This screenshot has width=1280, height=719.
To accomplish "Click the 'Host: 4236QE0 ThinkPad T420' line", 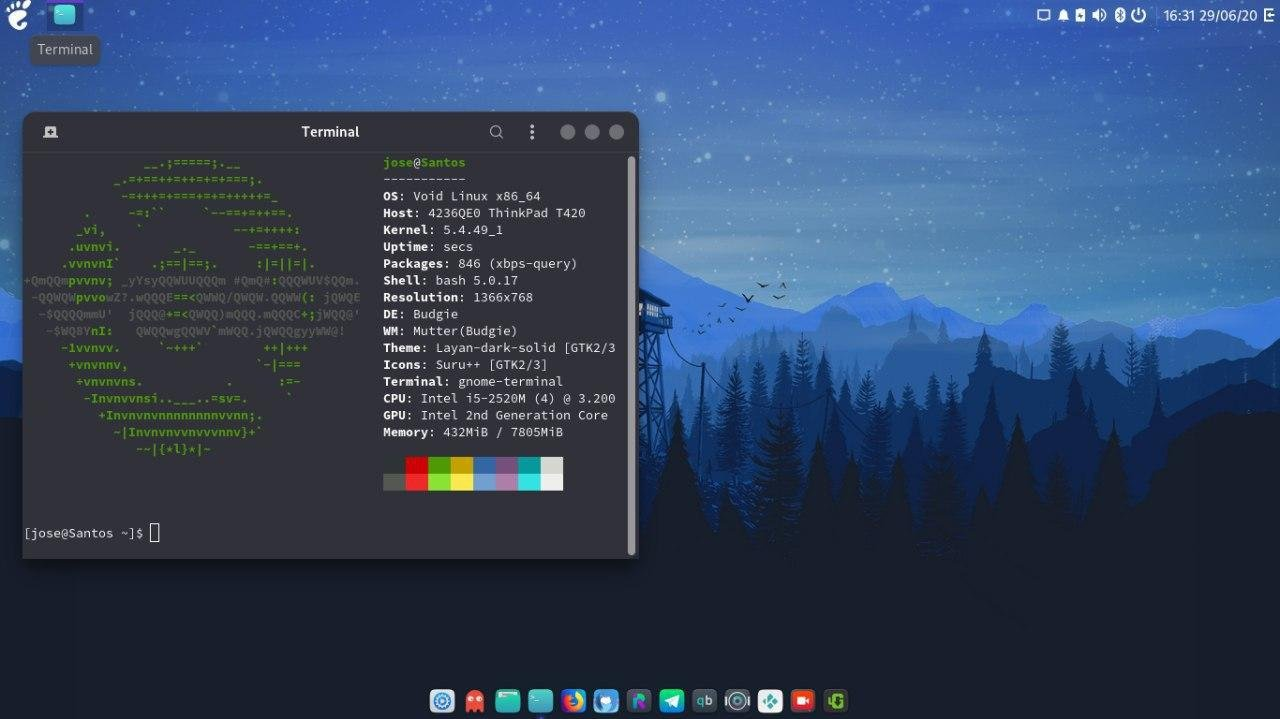I will (x=484, y=214).
